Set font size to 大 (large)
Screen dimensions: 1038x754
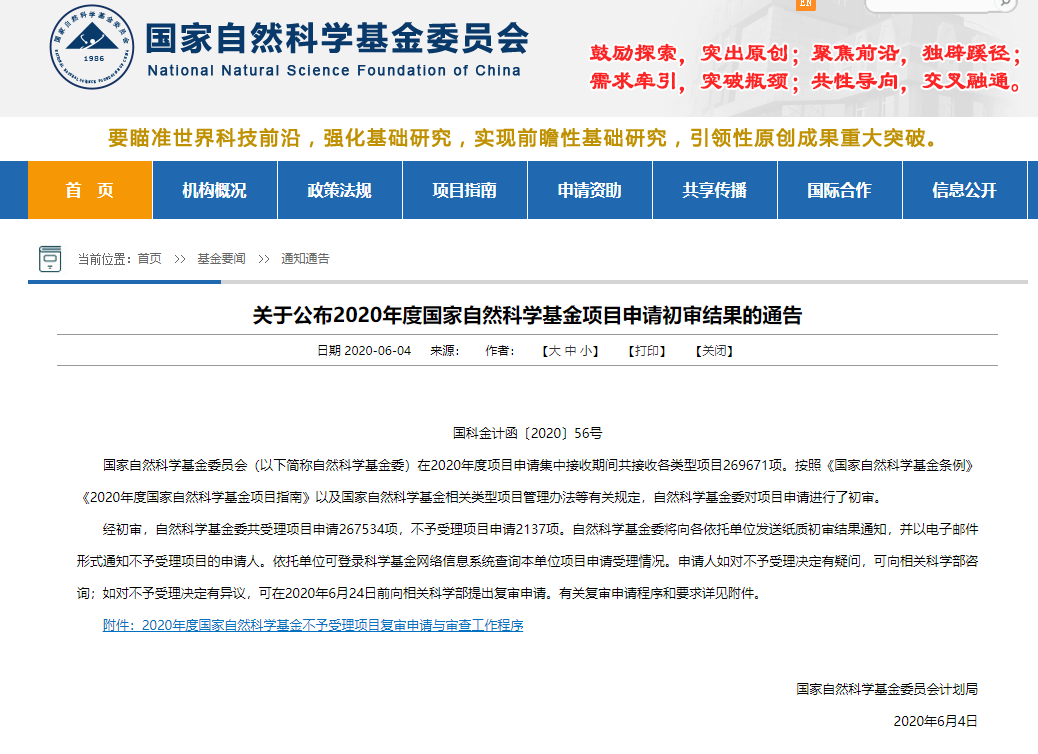[x=554, y=351]
